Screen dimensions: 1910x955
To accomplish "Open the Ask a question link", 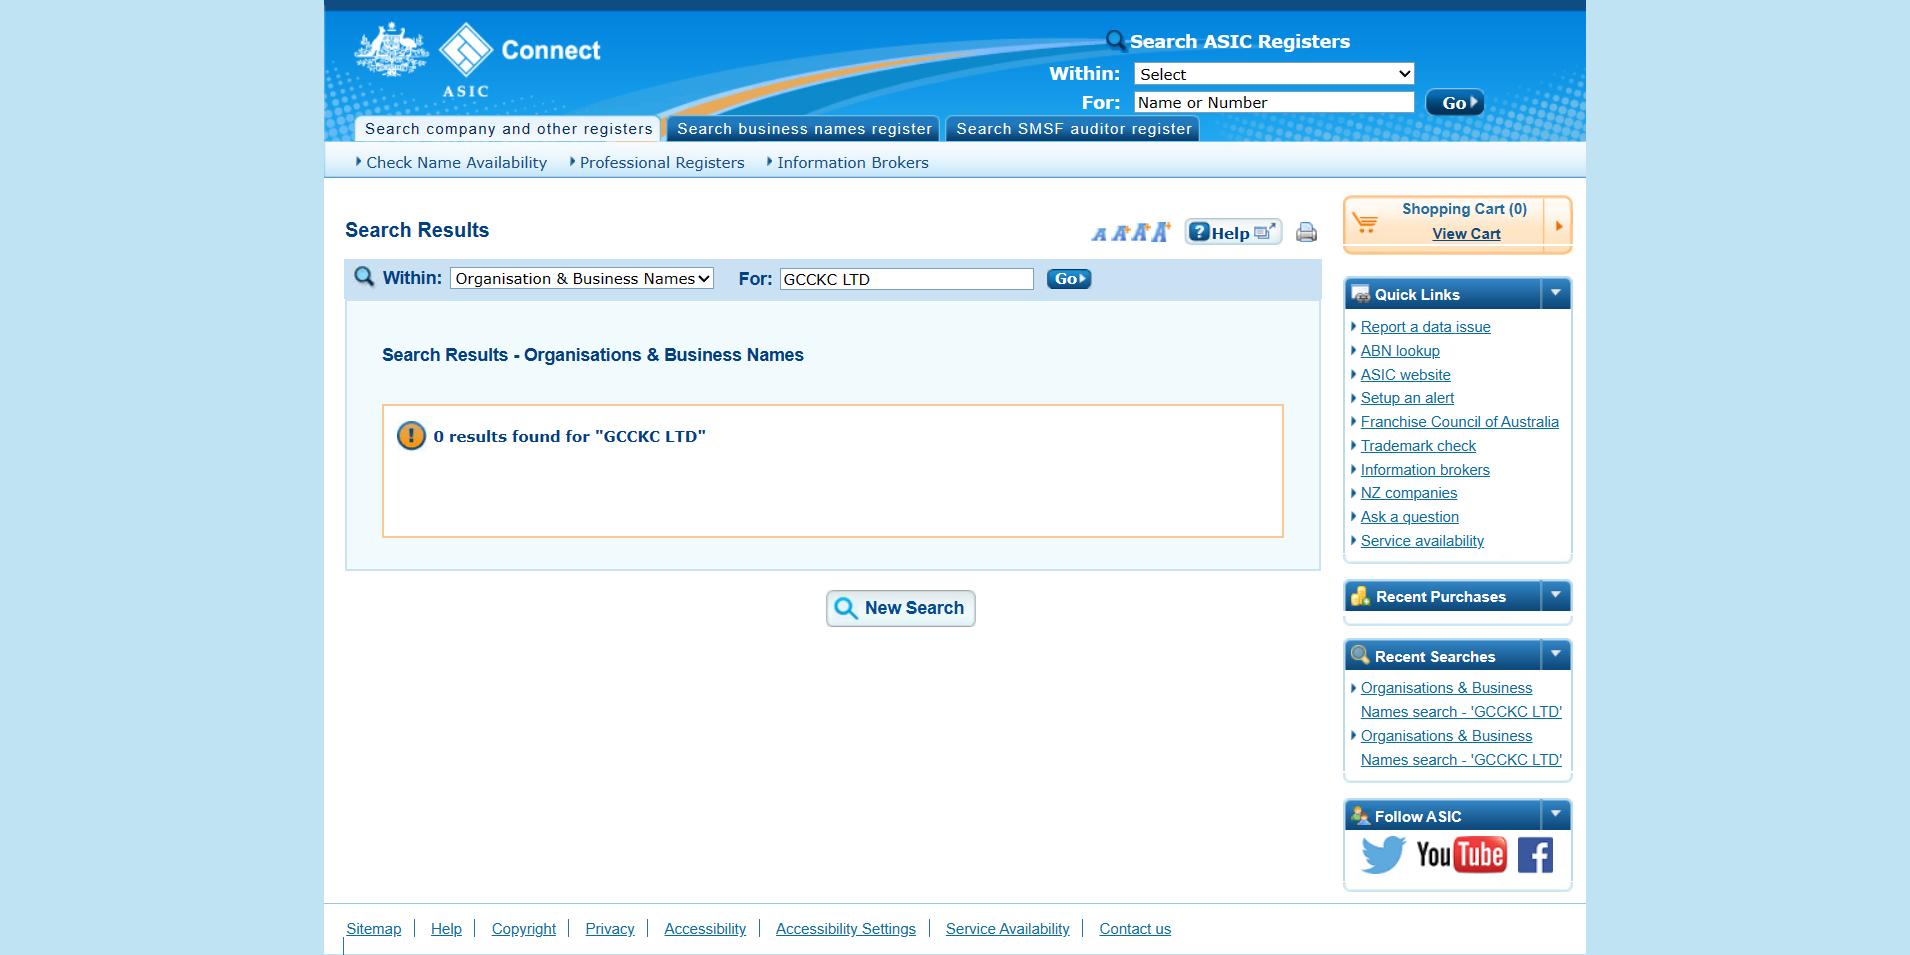I will click(x=1409, y=517).
